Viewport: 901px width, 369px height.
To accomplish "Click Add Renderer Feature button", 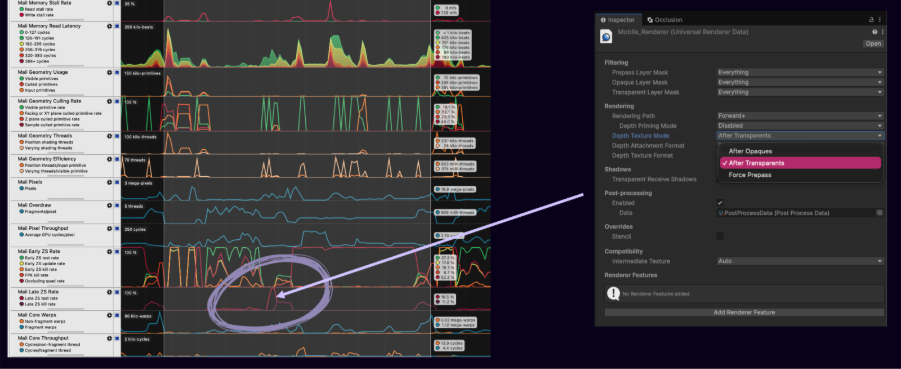I will click(x=744, y=312).
